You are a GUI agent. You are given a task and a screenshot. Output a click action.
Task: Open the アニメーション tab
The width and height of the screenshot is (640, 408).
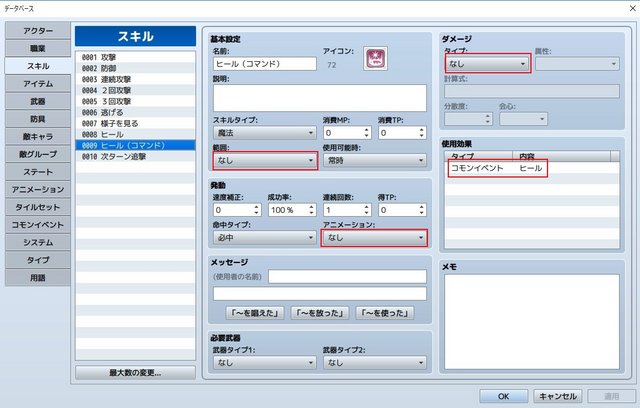pyautogui.click(x=38, y=189)
